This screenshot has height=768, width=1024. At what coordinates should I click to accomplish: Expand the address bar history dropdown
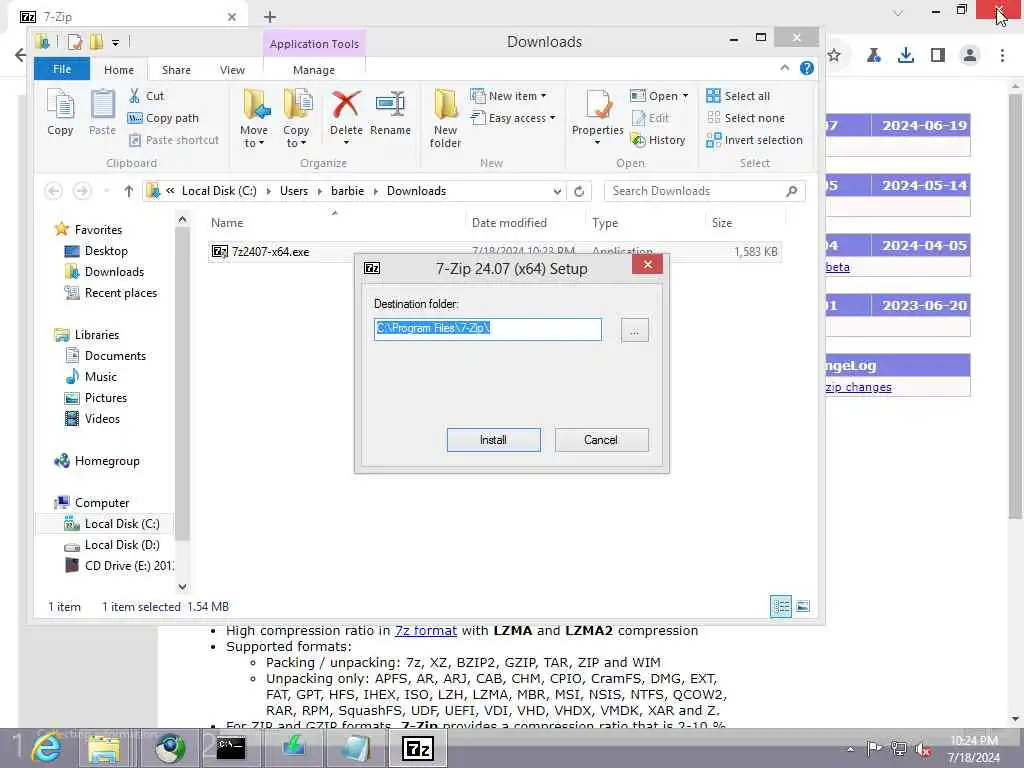(x=557, y=191)
